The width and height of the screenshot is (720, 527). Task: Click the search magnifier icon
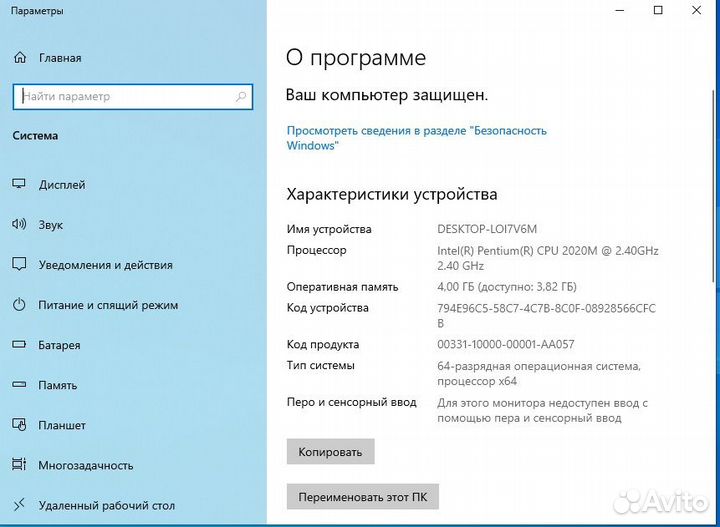241,96
